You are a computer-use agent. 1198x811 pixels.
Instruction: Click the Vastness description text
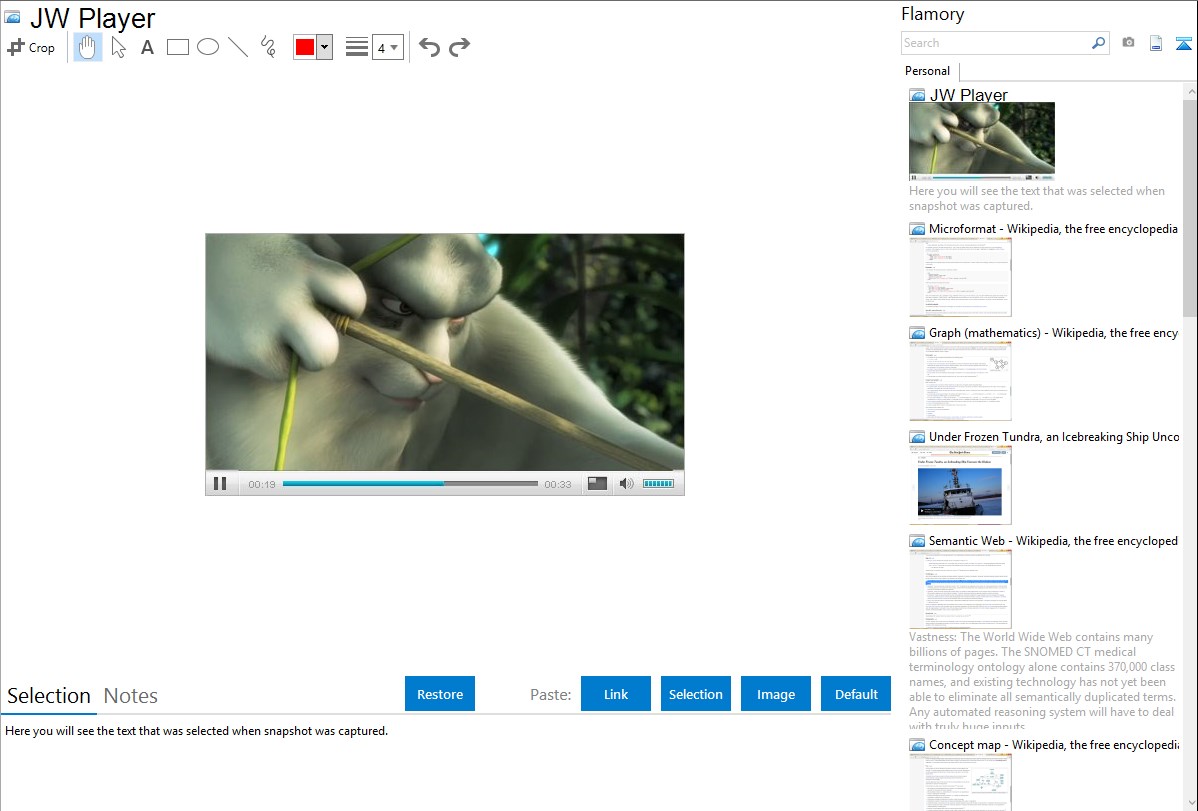[1042, 681]
